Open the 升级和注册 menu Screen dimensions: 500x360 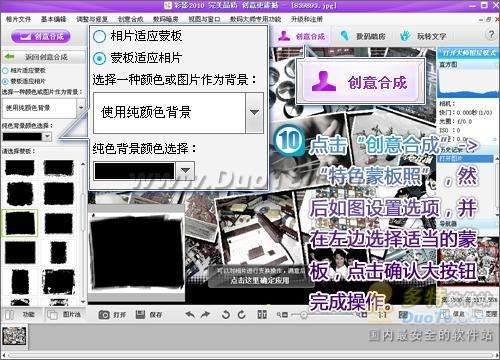tap(306, 19)
